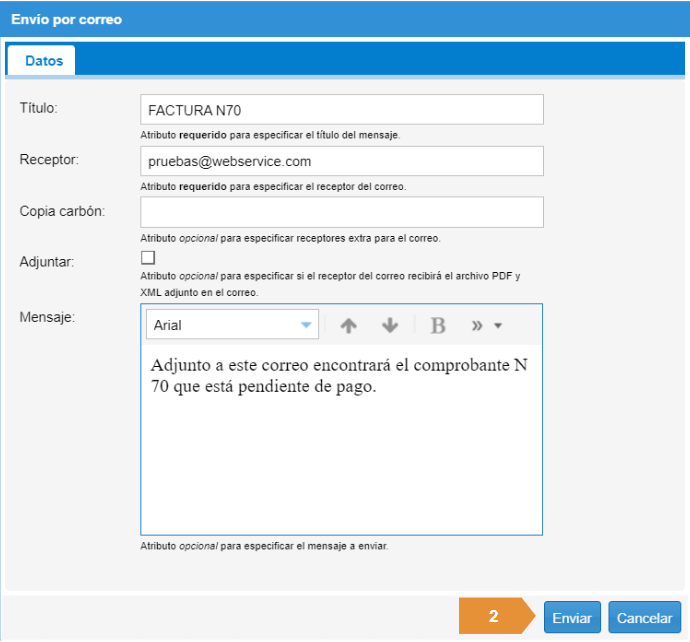The width and height of the screenshot is (690, 642).
Task: Click the Título label
Action: point(39,108)
